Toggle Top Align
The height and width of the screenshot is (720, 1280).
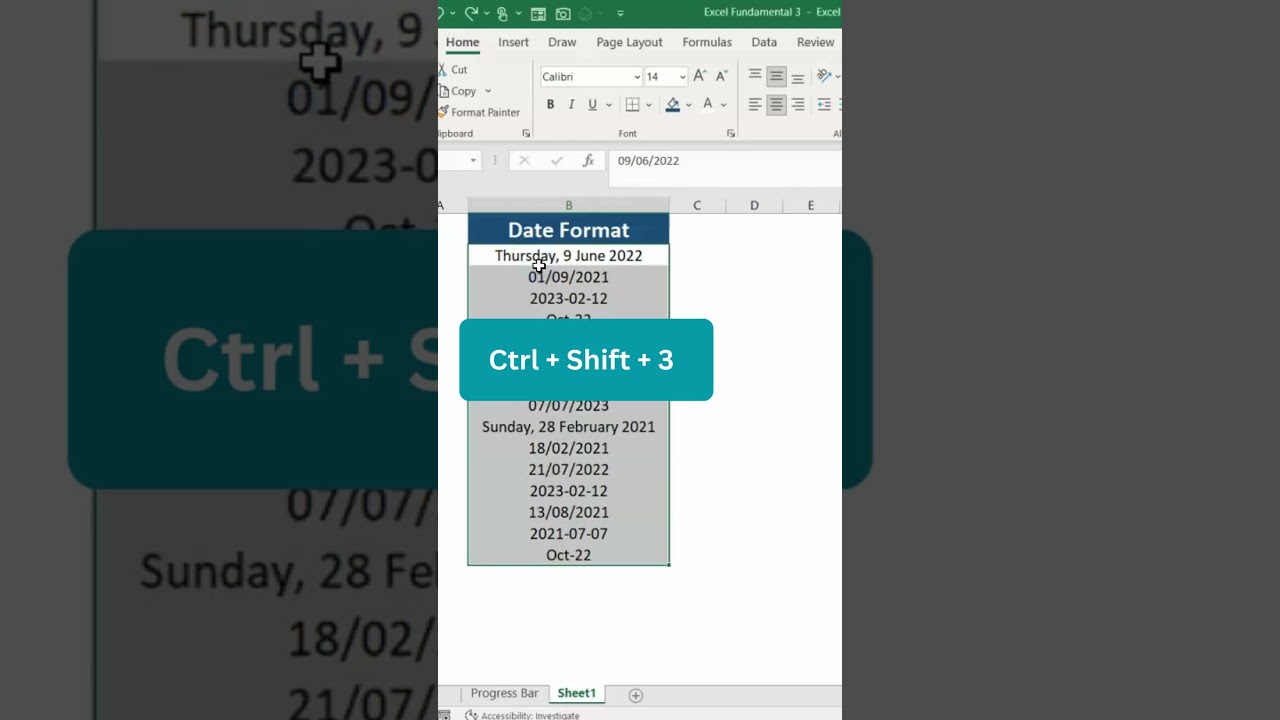coord(755,76)
